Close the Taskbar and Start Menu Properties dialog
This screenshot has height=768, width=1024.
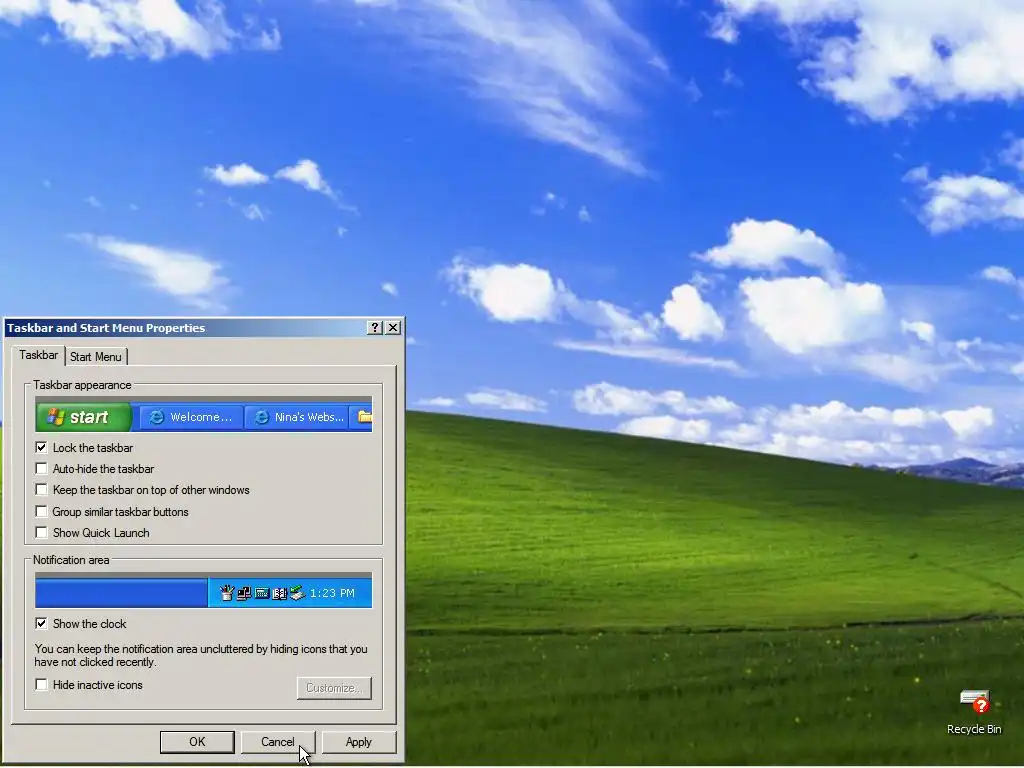393,328
